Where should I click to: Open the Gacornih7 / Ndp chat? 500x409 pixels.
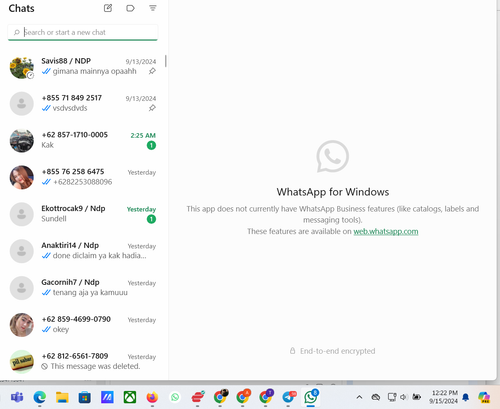pyautogui.click(x=83, y=287)
